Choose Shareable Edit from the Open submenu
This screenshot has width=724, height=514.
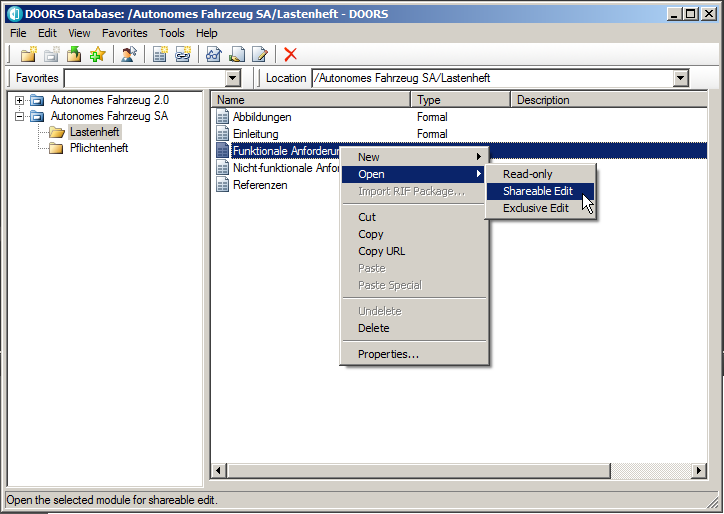coord(538,191)
